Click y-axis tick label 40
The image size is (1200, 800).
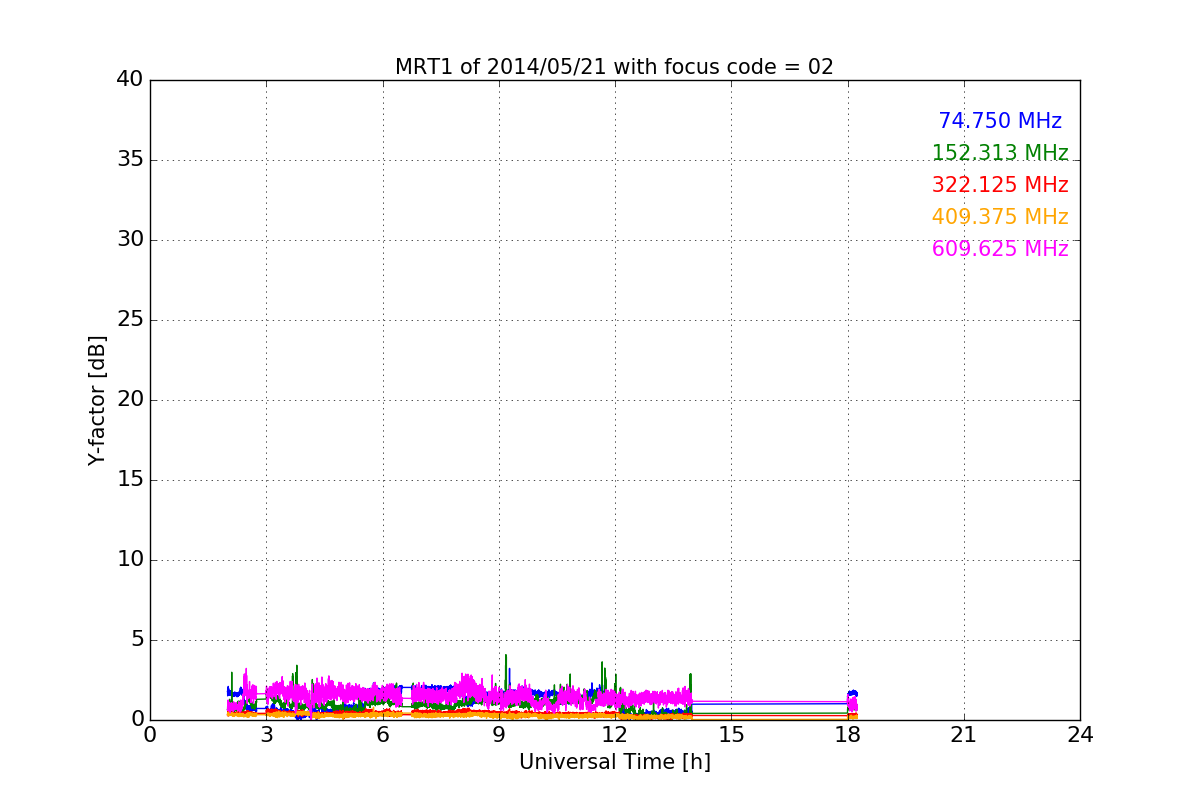(x=130, y=80)
